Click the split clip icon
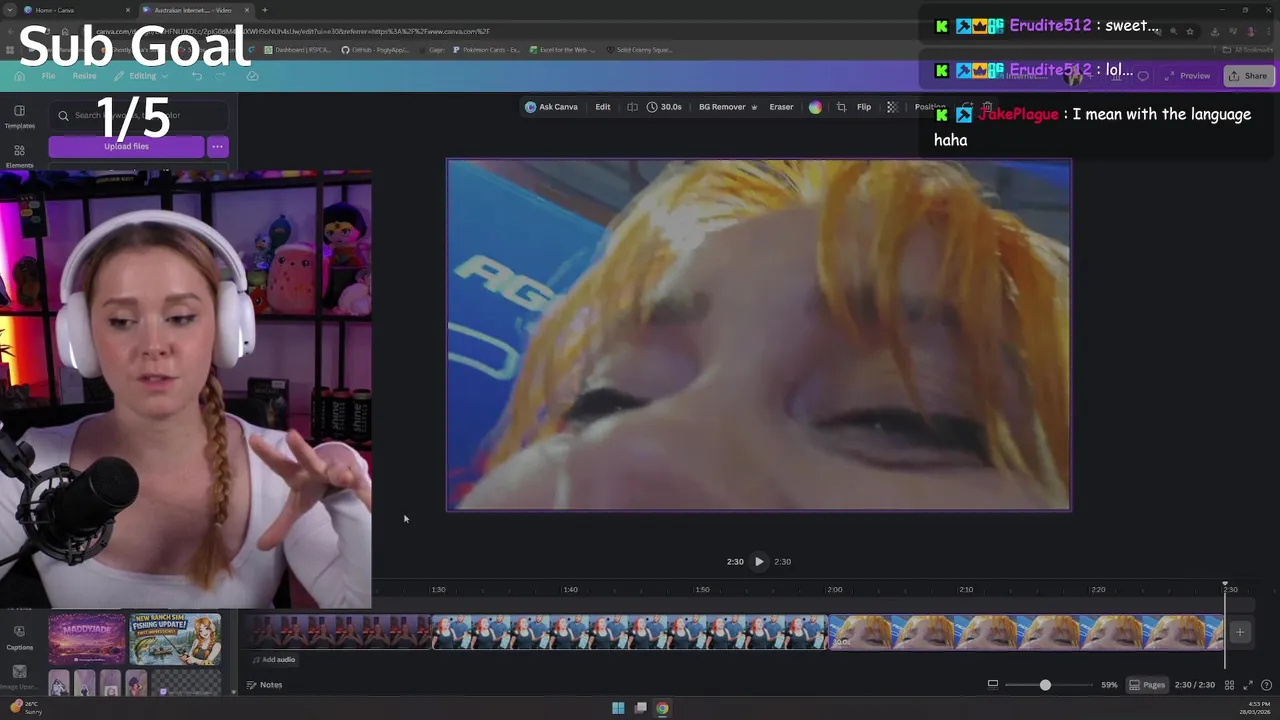Viewport: 1280px width, 720px height. 632,107
